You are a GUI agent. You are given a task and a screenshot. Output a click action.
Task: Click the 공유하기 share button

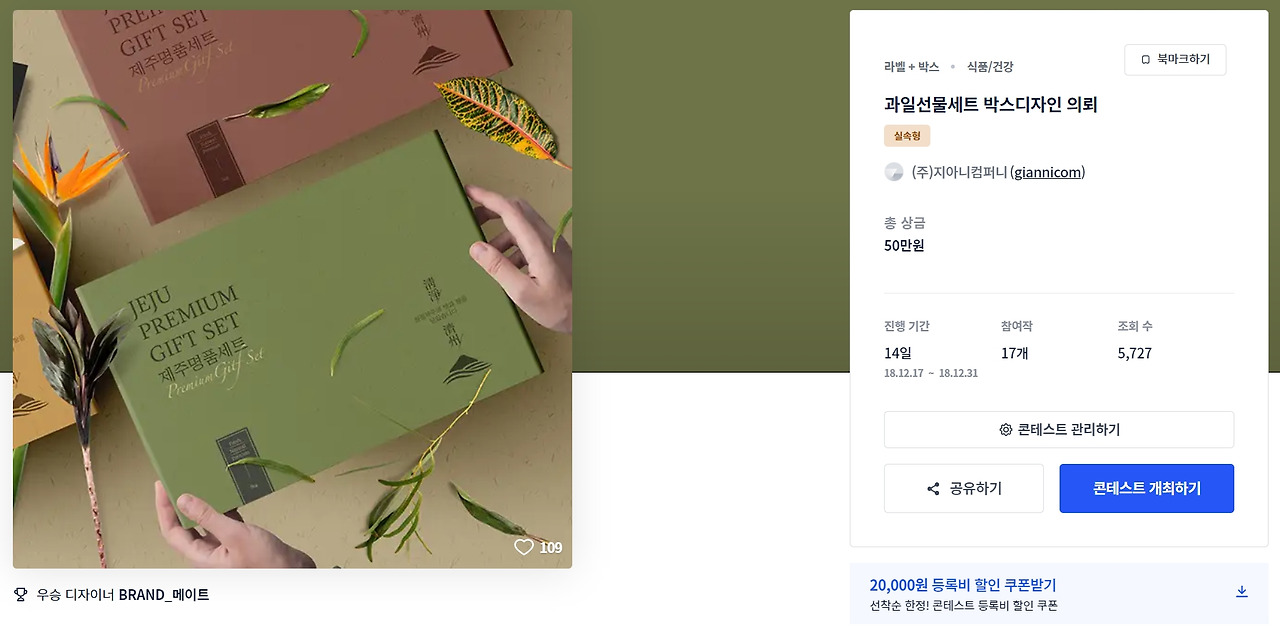tap(964, 489)
